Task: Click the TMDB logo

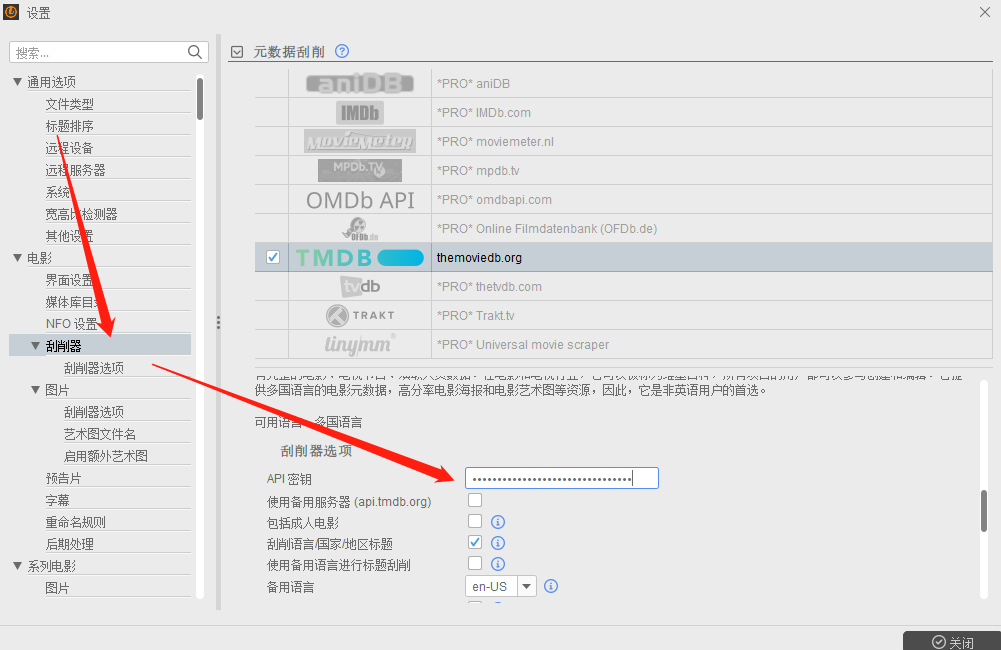Action: pos(359,257)
